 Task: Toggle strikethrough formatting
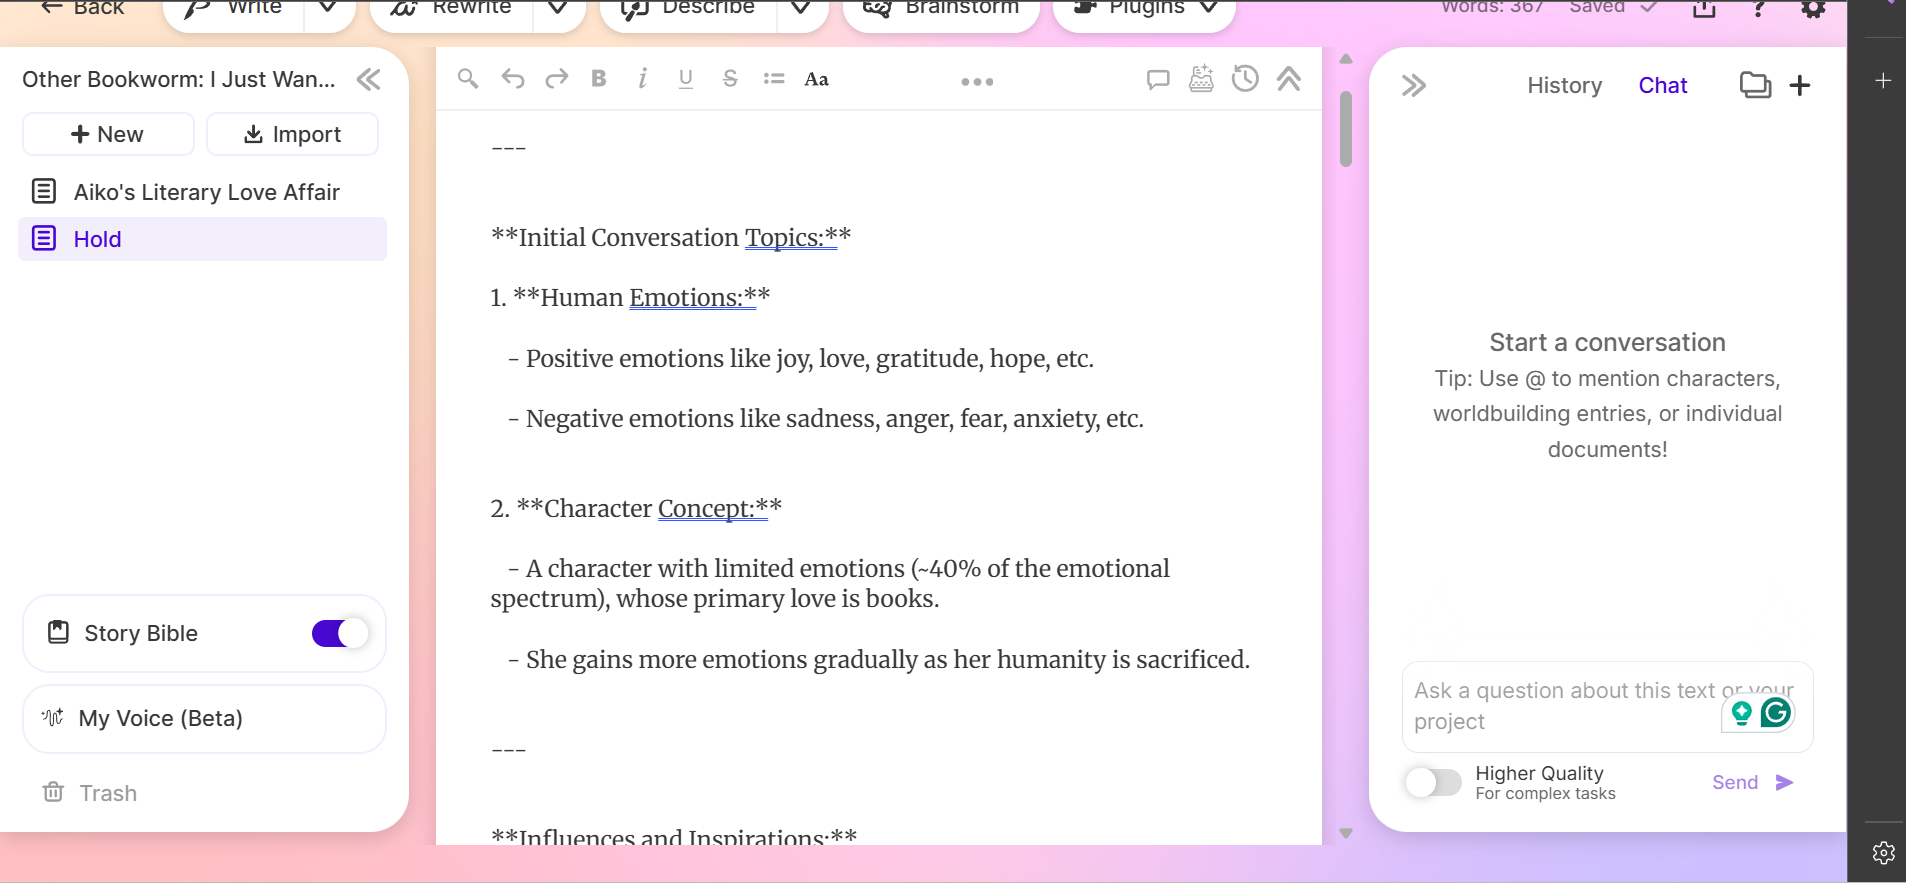coord(730,78)
